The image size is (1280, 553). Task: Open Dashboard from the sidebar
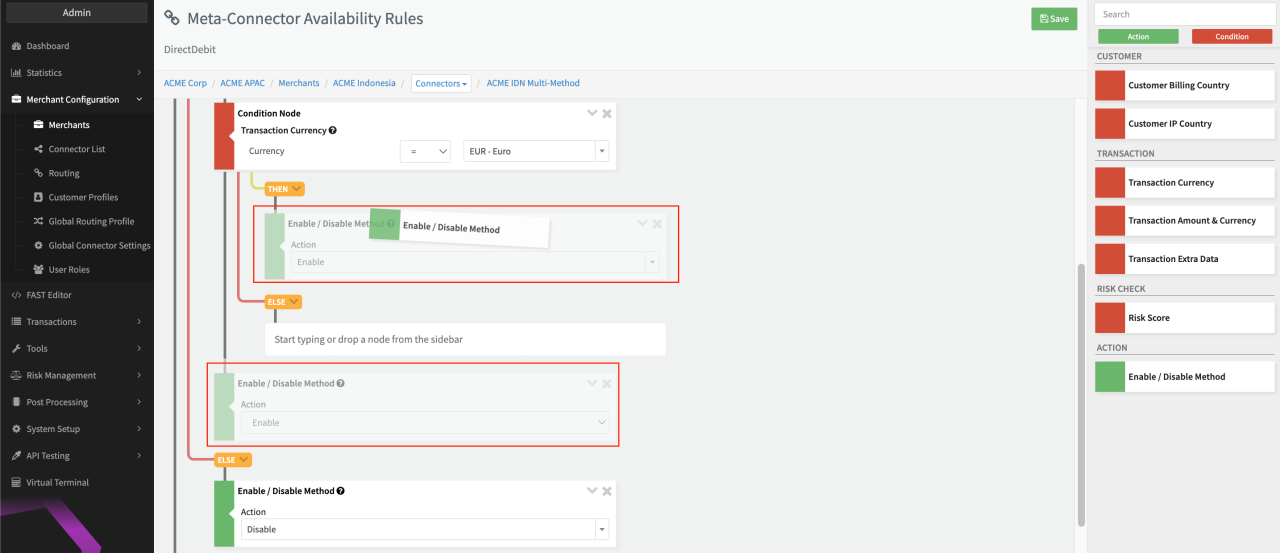point(48,46)
